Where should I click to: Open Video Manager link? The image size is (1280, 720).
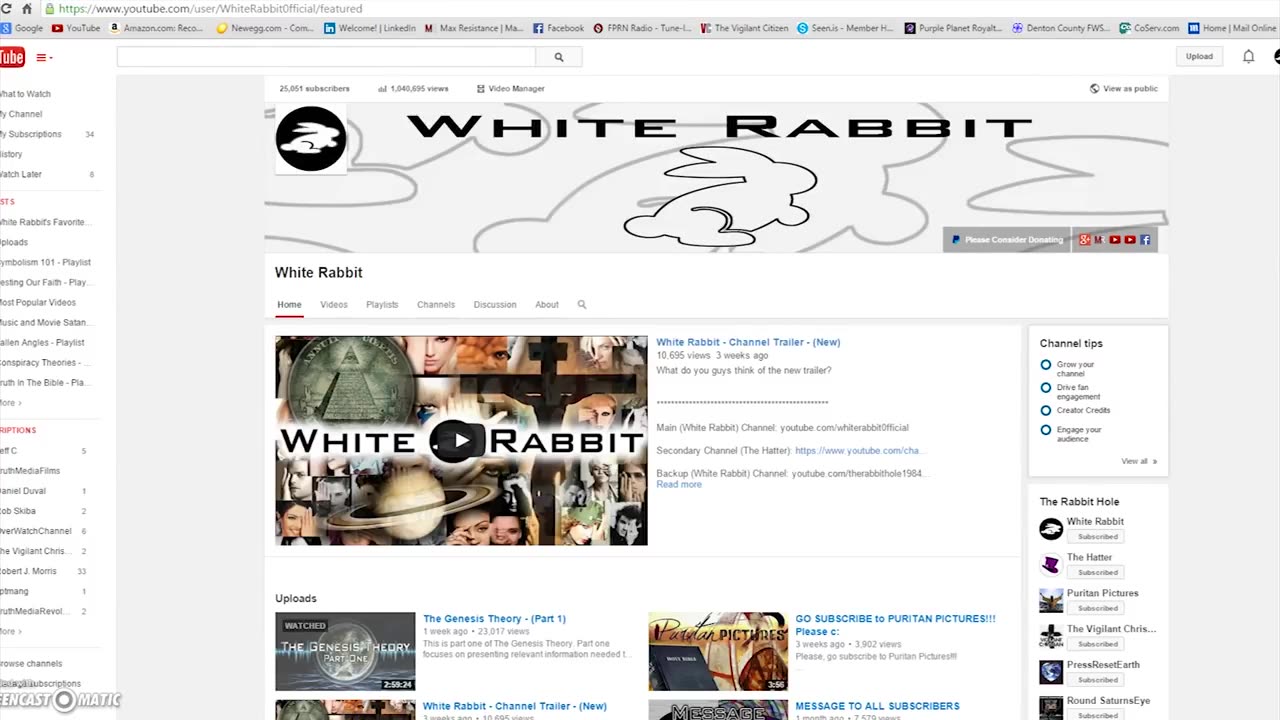coord(511,89)
